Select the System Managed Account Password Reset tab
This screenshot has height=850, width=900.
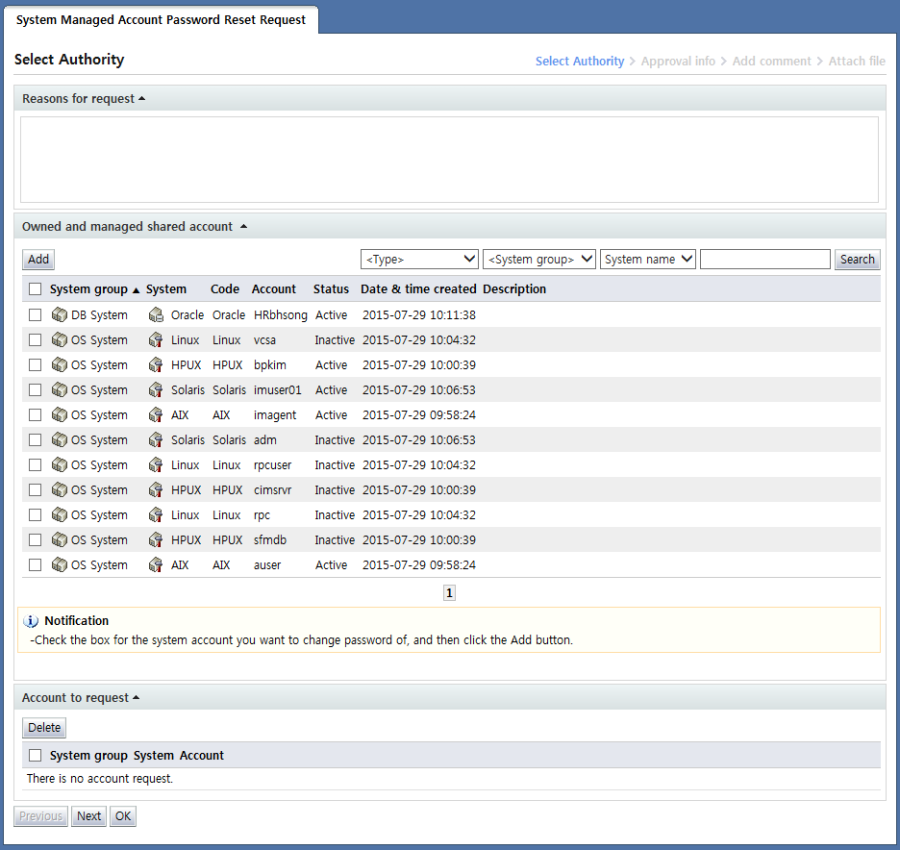pos(161,20)
